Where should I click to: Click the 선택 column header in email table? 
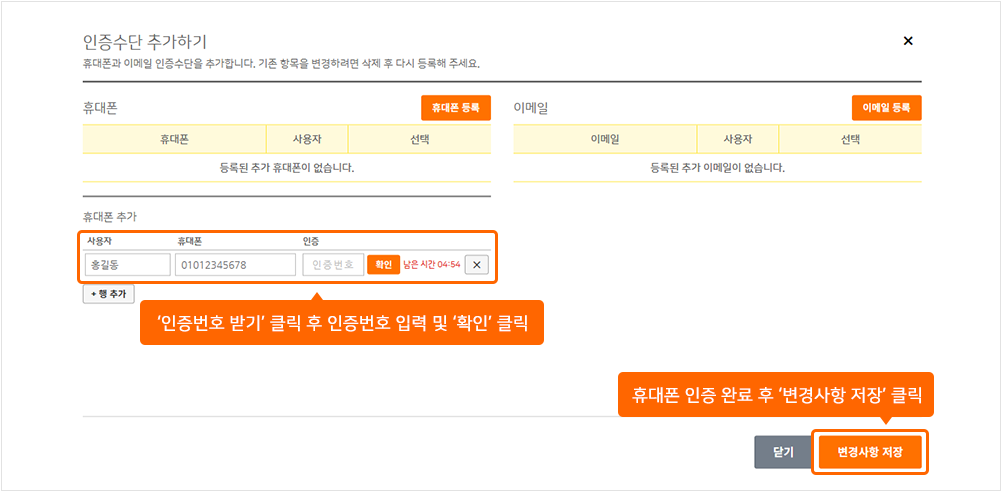850,139
